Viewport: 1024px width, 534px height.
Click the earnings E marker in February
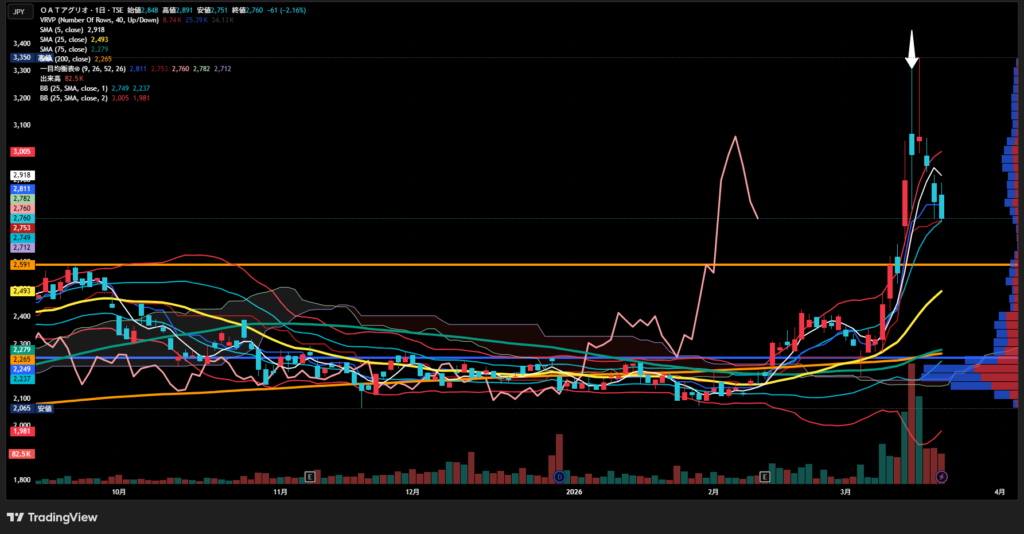pos(765,476)
